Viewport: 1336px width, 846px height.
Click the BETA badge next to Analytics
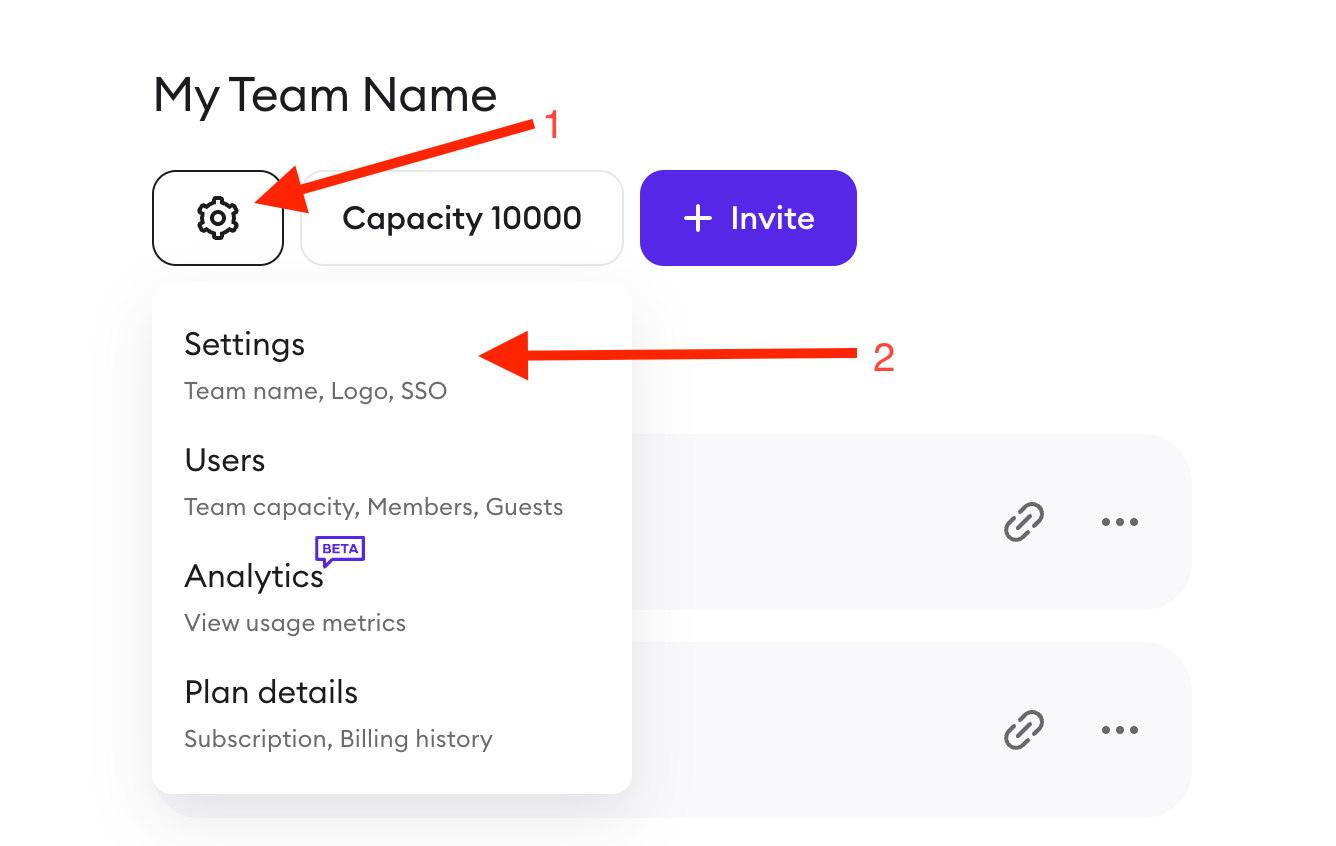[x=340, y=549]
